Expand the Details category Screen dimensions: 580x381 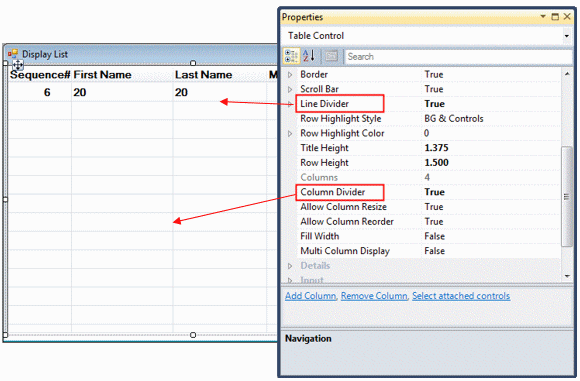click(x=290, y=266)
